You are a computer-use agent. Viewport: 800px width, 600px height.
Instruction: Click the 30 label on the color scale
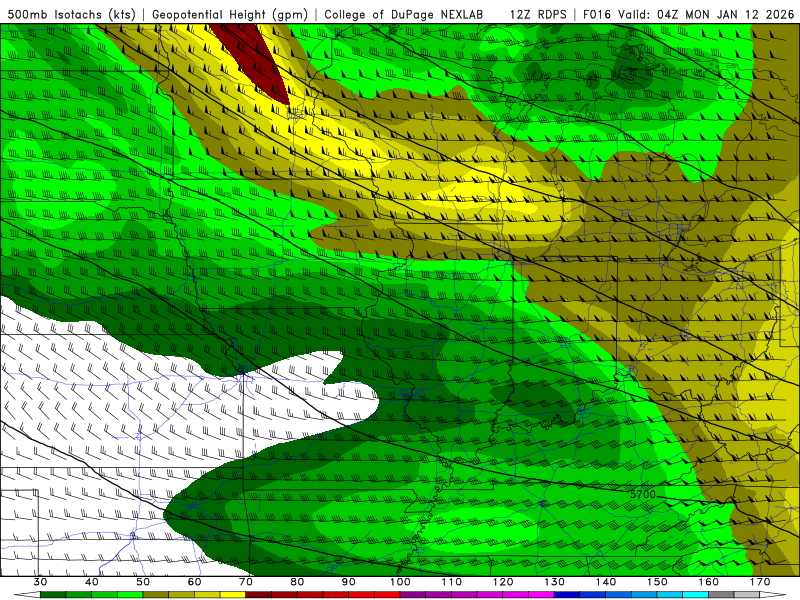coord(40,582)
